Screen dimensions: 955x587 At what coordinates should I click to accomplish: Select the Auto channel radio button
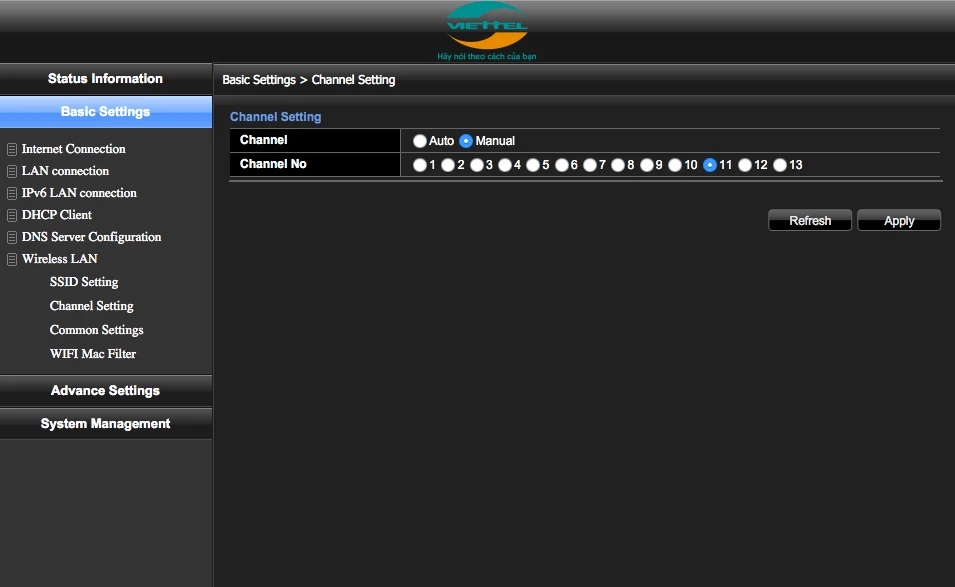click(420, 141)
